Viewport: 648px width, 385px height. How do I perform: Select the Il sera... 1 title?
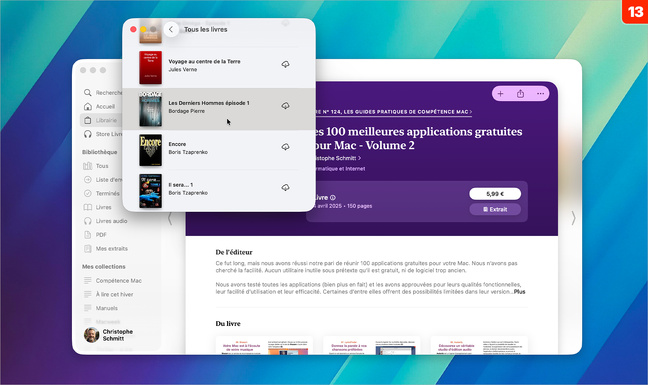point(181,185)
